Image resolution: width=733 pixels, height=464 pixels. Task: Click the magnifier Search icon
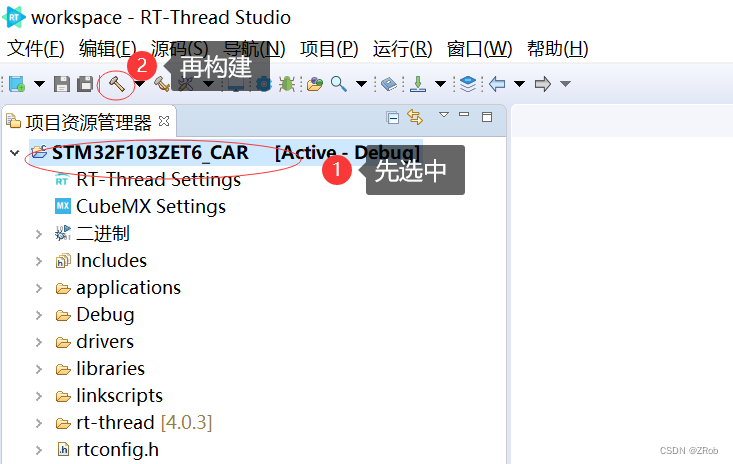338,84
